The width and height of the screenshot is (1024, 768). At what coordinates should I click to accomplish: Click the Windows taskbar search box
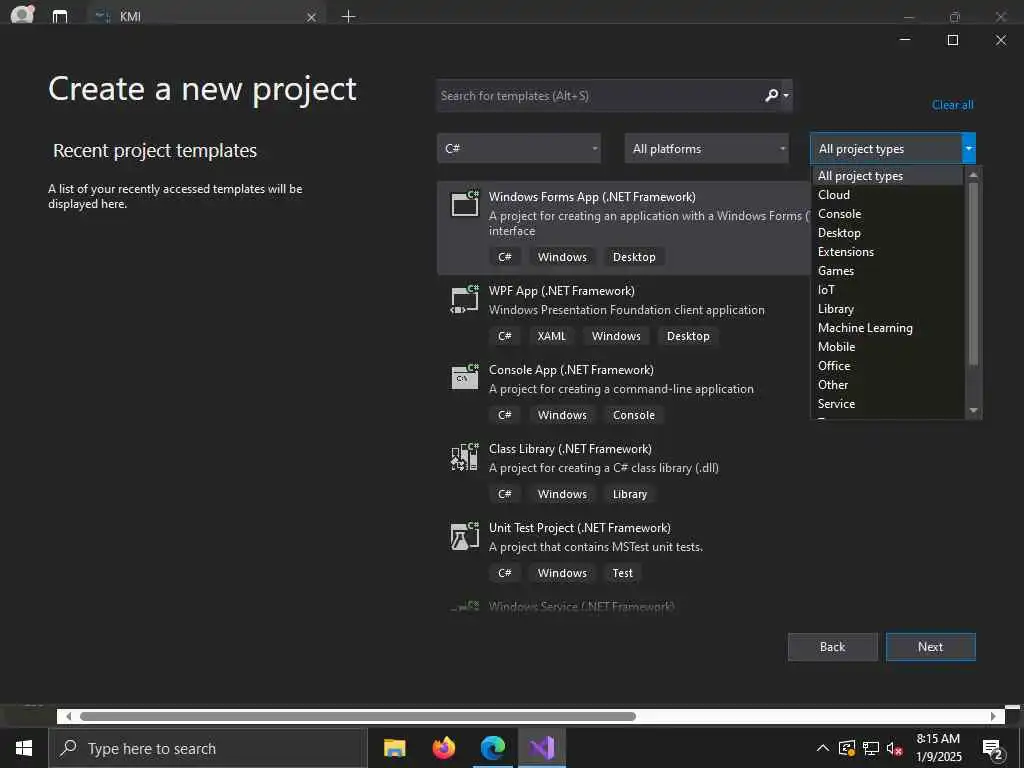(208, 748)
